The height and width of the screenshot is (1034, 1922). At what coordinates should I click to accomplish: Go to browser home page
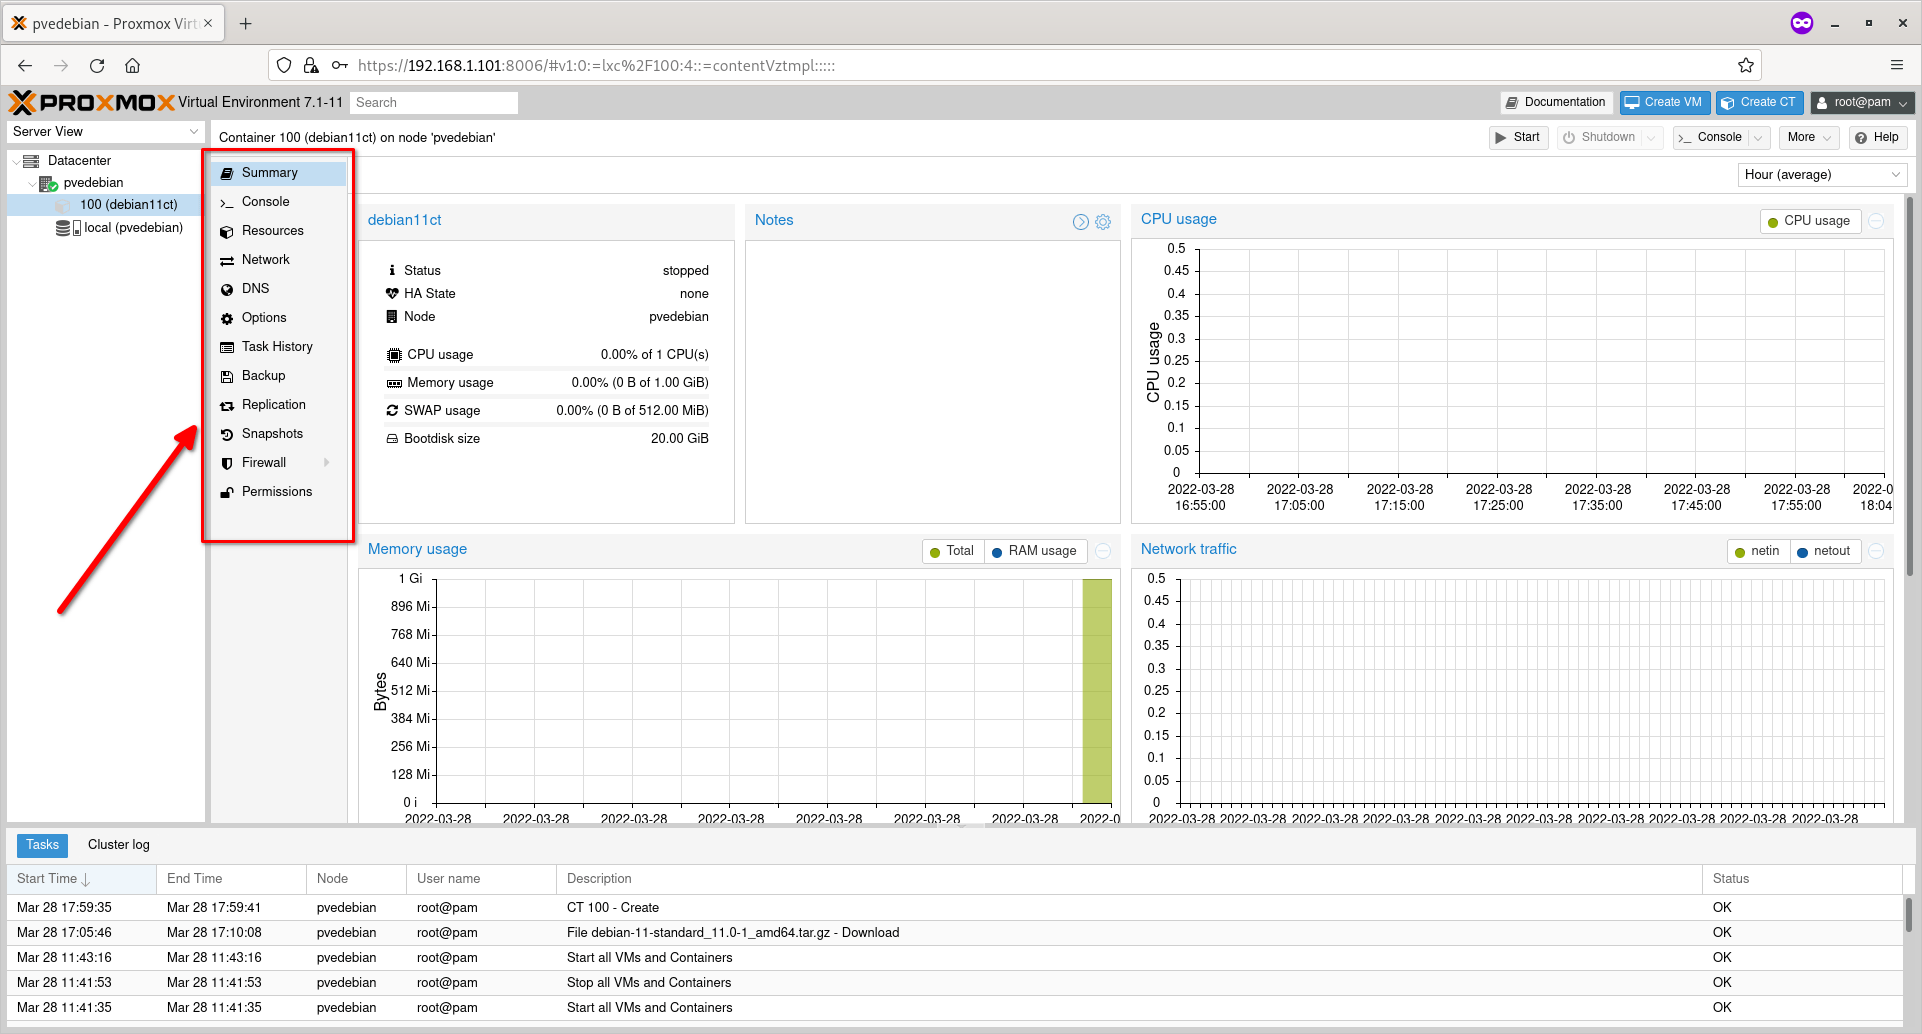click(132, 66)
